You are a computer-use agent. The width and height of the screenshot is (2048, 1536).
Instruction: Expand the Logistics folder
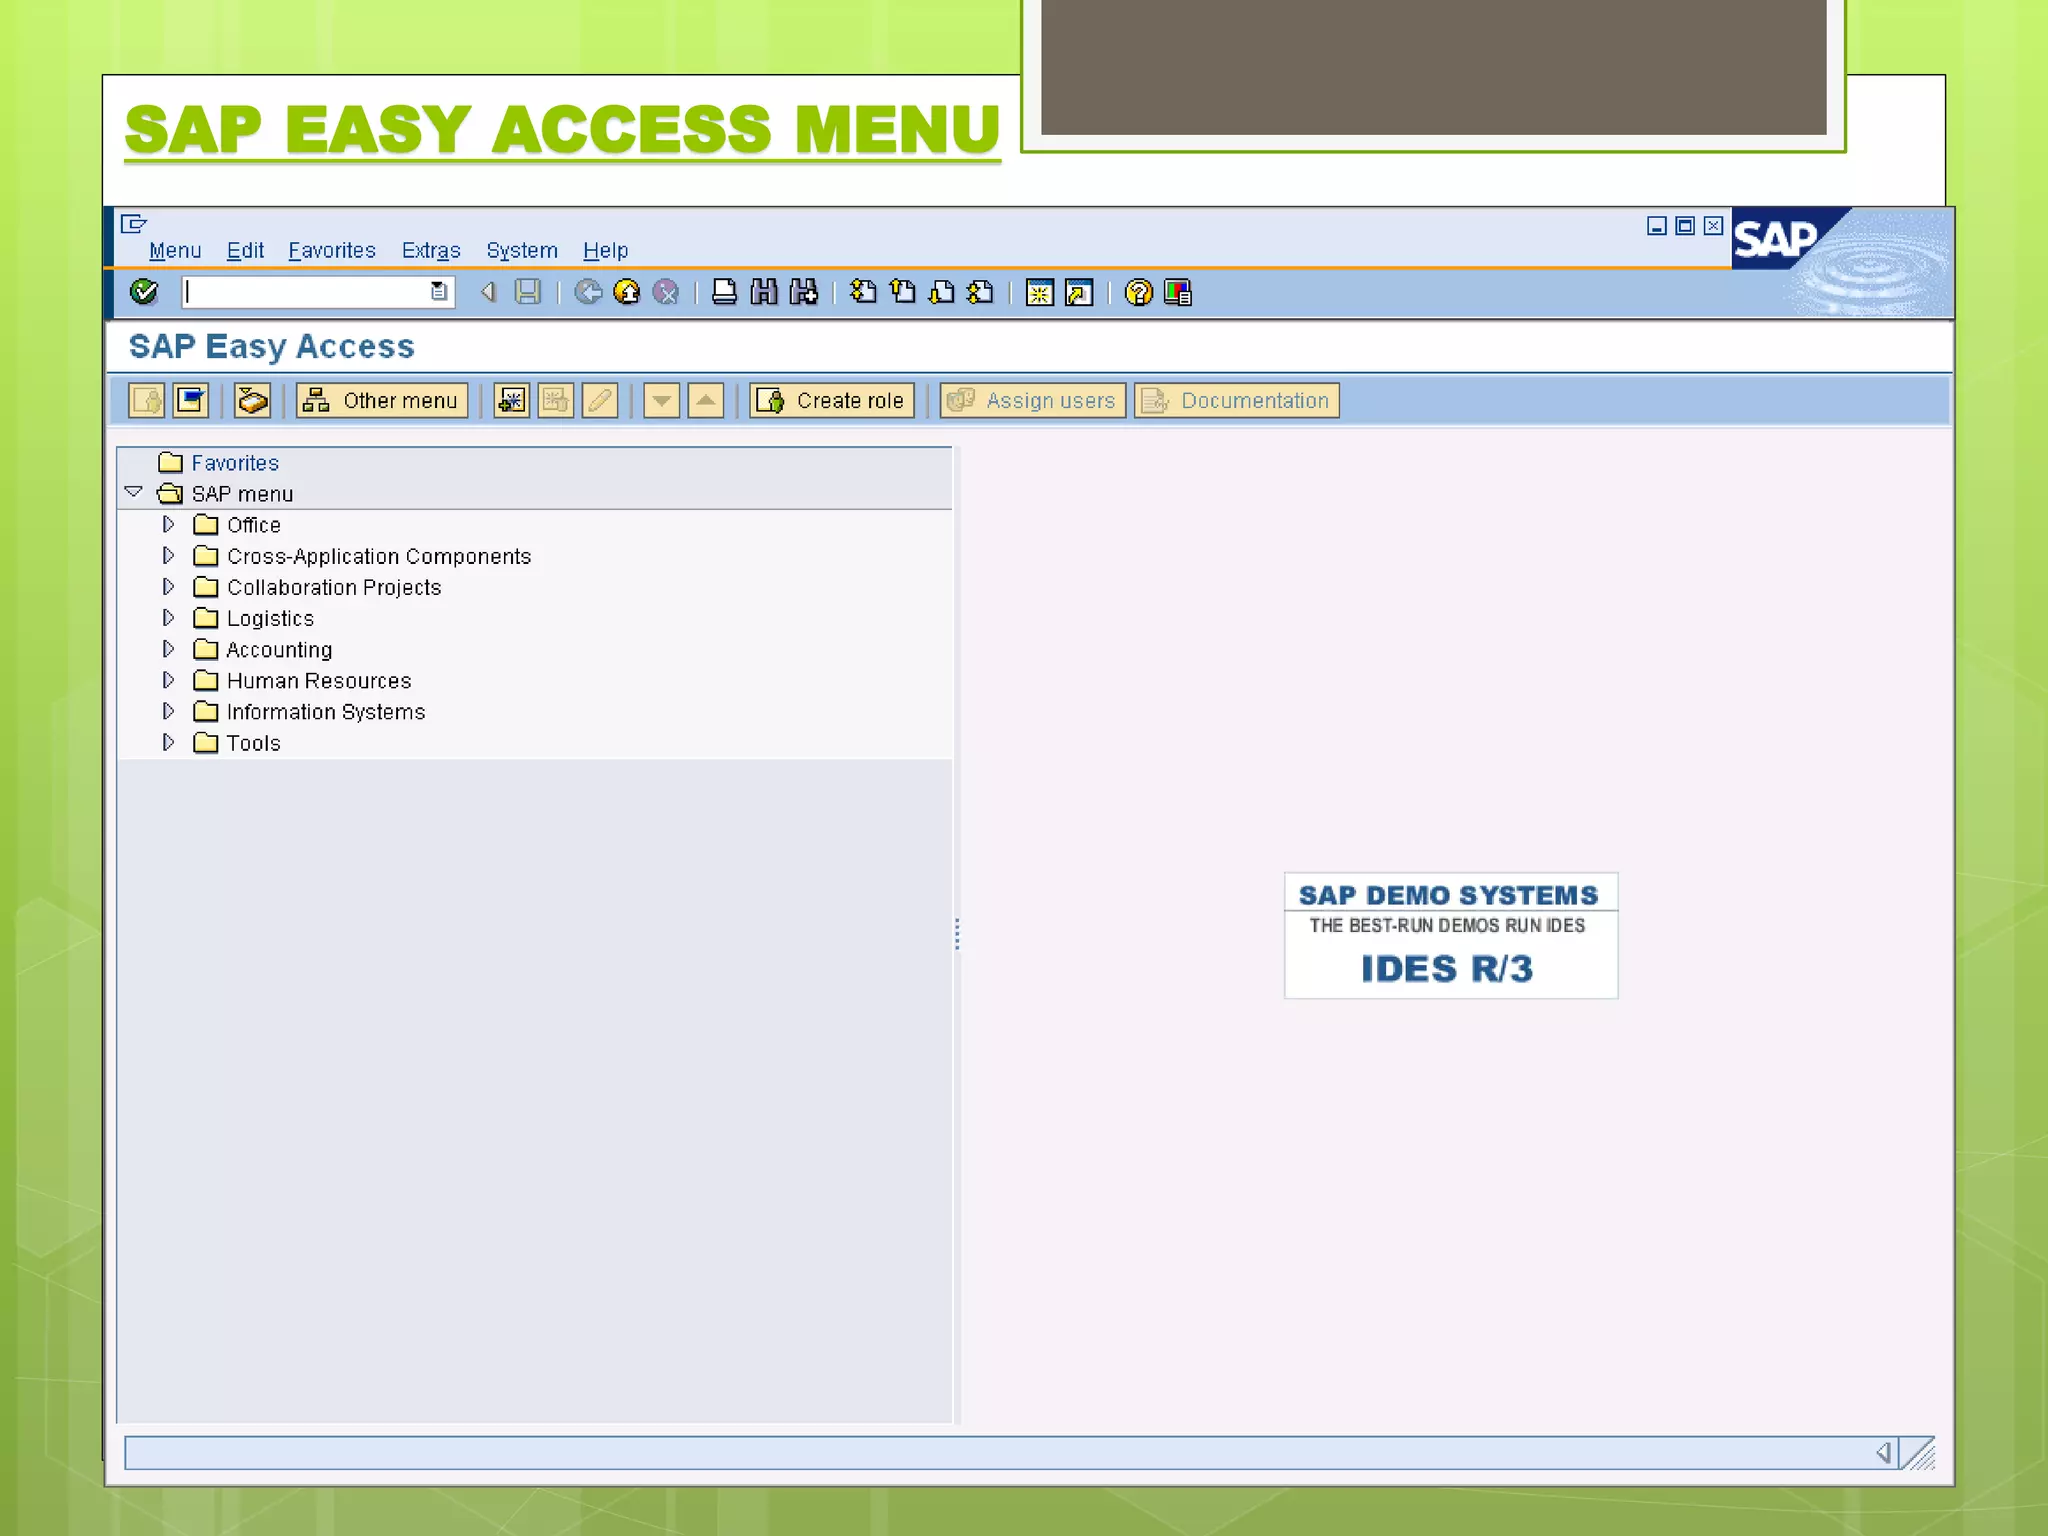(168, 617)
